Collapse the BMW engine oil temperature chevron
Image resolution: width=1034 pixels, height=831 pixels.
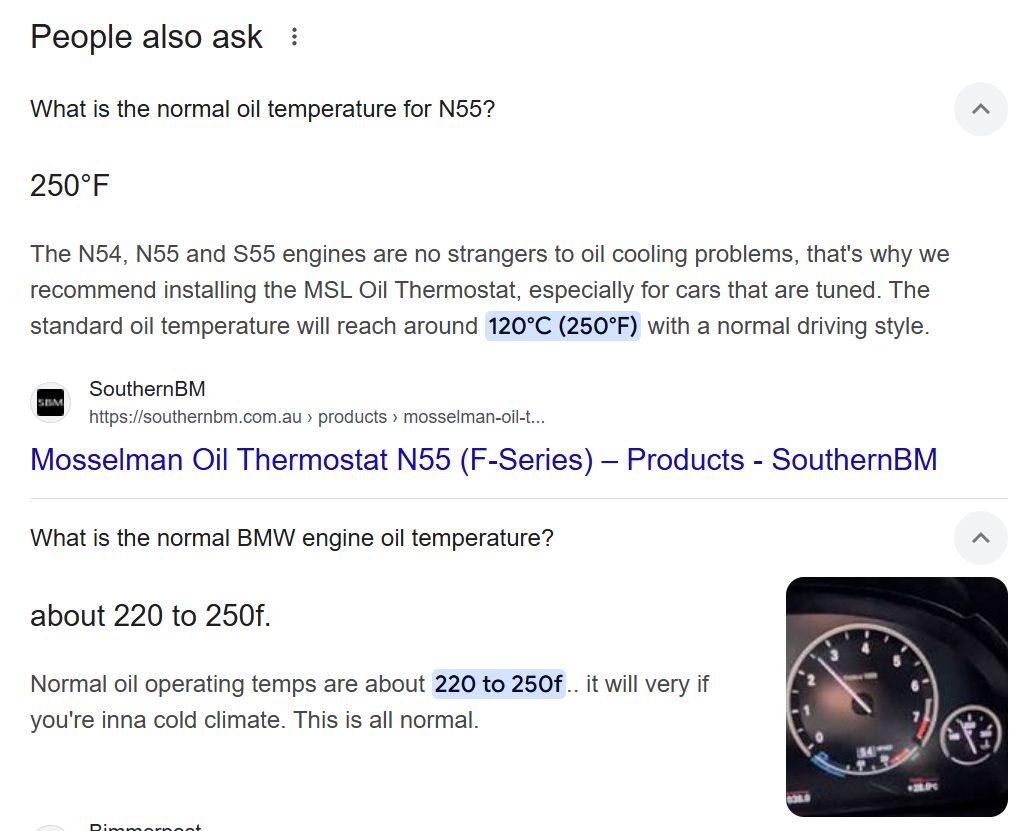[981, 538]
